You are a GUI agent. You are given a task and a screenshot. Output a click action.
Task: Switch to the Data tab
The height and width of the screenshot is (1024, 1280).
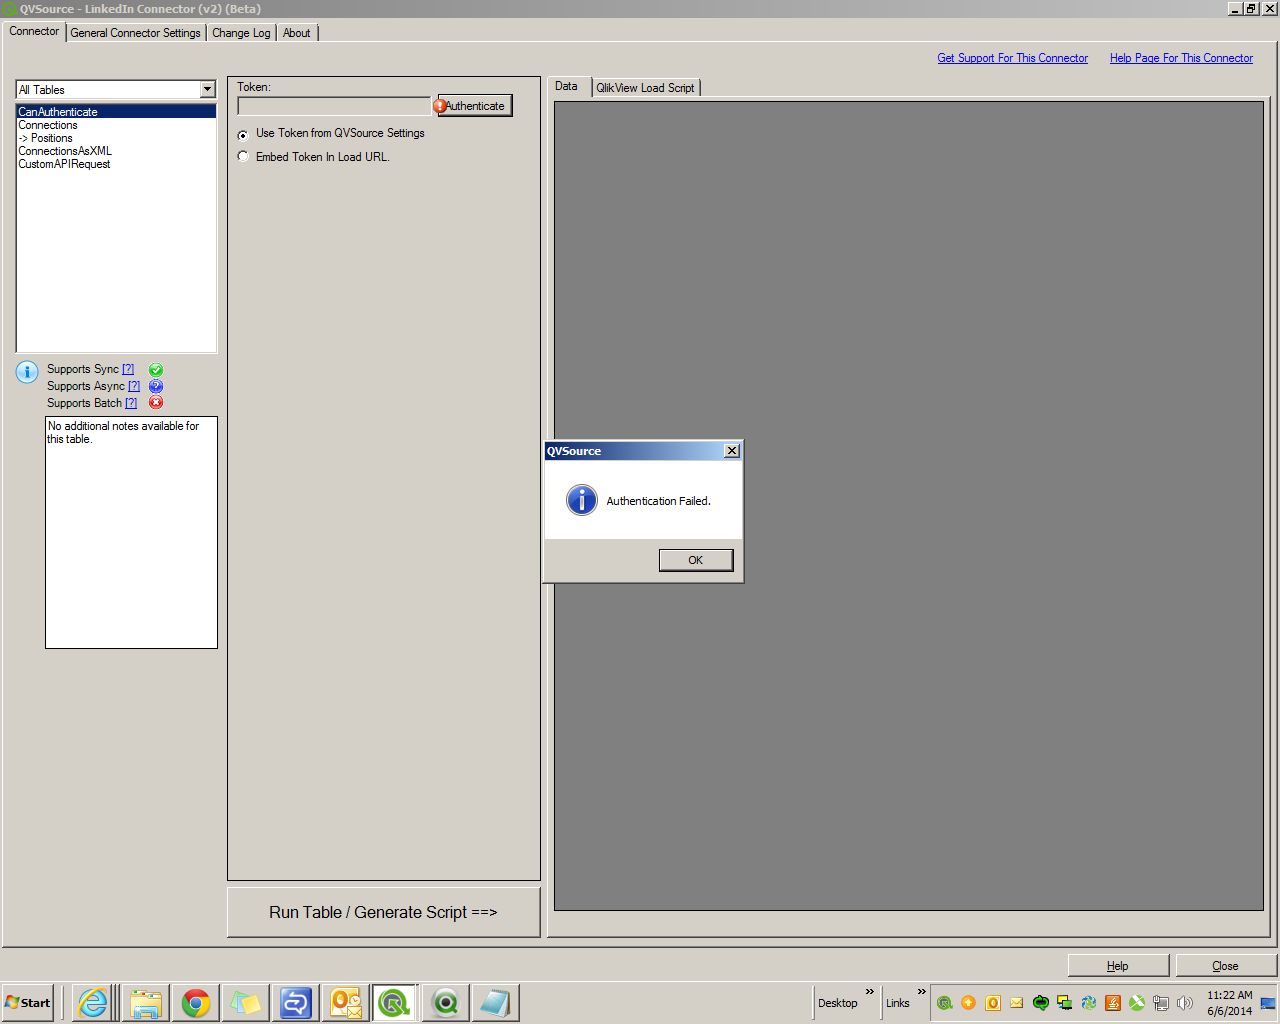pos(567,86)
